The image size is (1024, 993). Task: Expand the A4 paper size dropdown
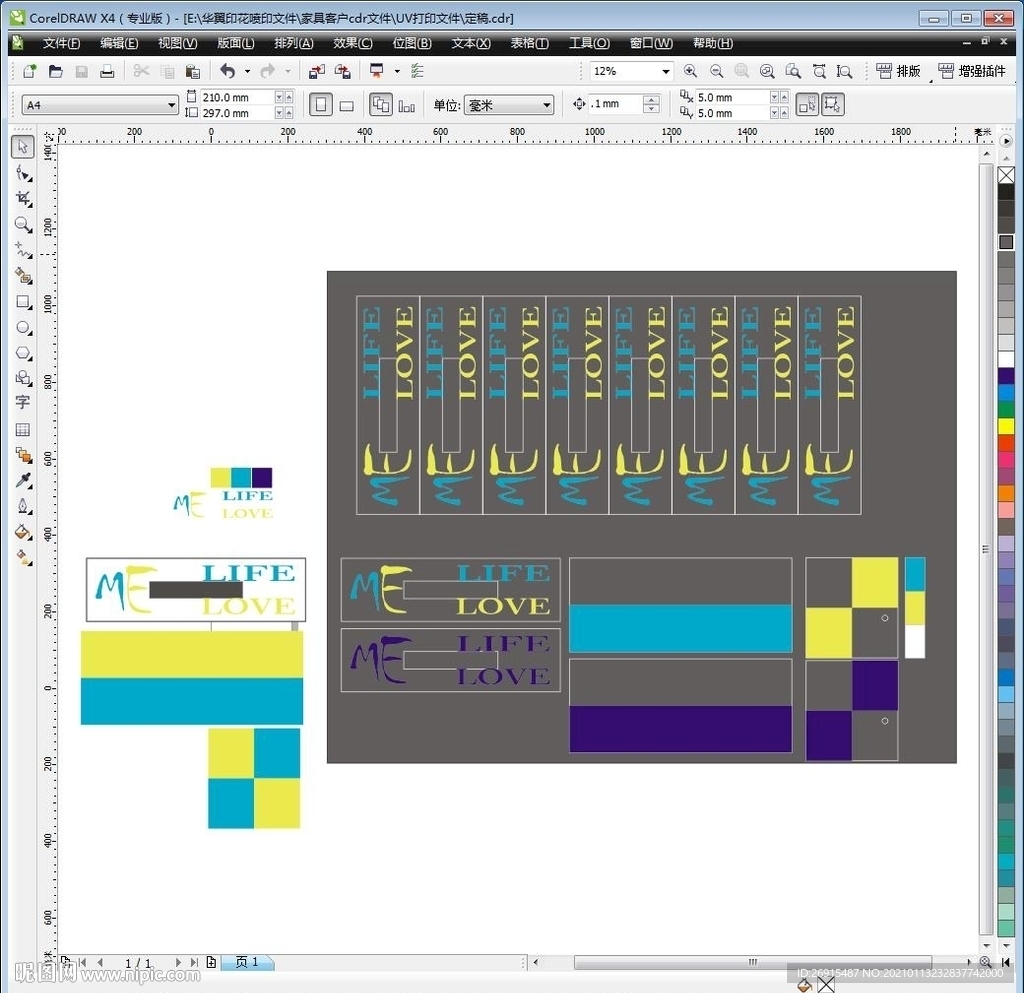click(x=171, y=105)
